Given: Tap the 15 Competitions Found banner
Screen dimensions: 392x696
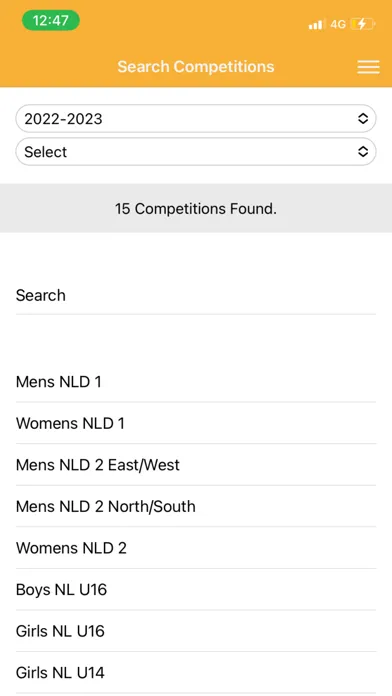Looking at the screenshot, I should [196, 208].
